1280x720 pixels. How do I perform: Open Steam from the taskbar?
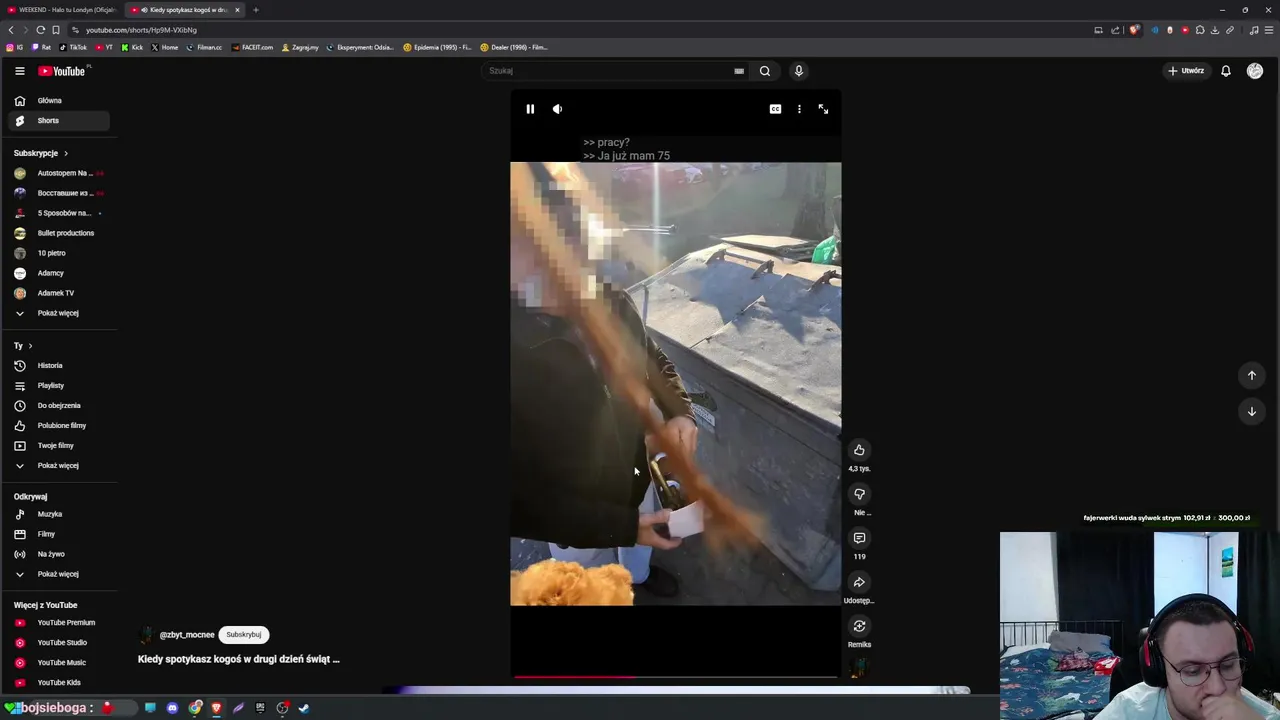[x=304, y=708]
